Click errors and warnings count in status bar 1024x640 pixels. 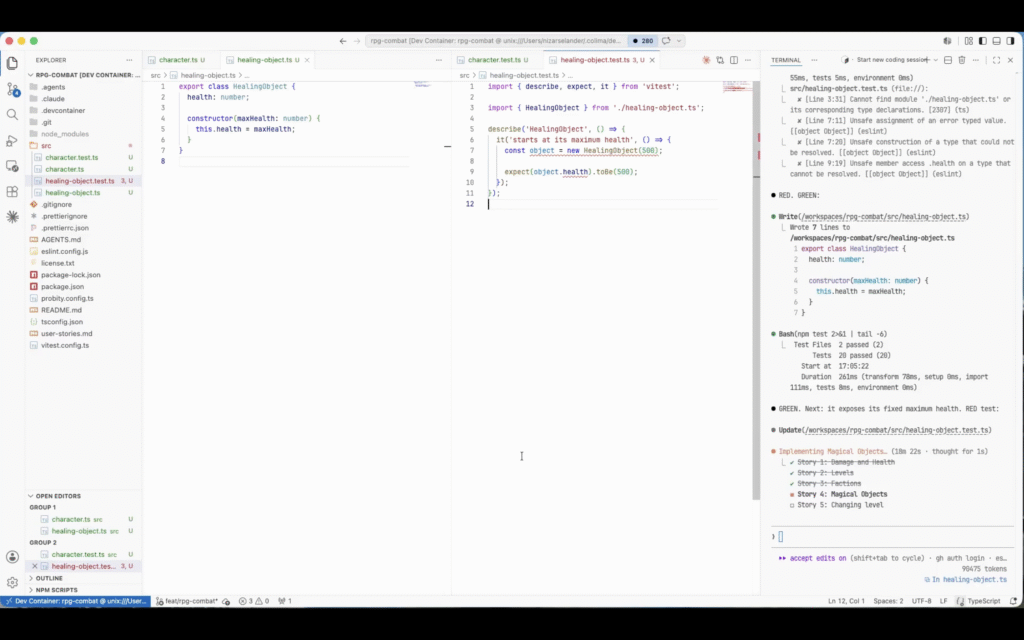click(253, 601)
